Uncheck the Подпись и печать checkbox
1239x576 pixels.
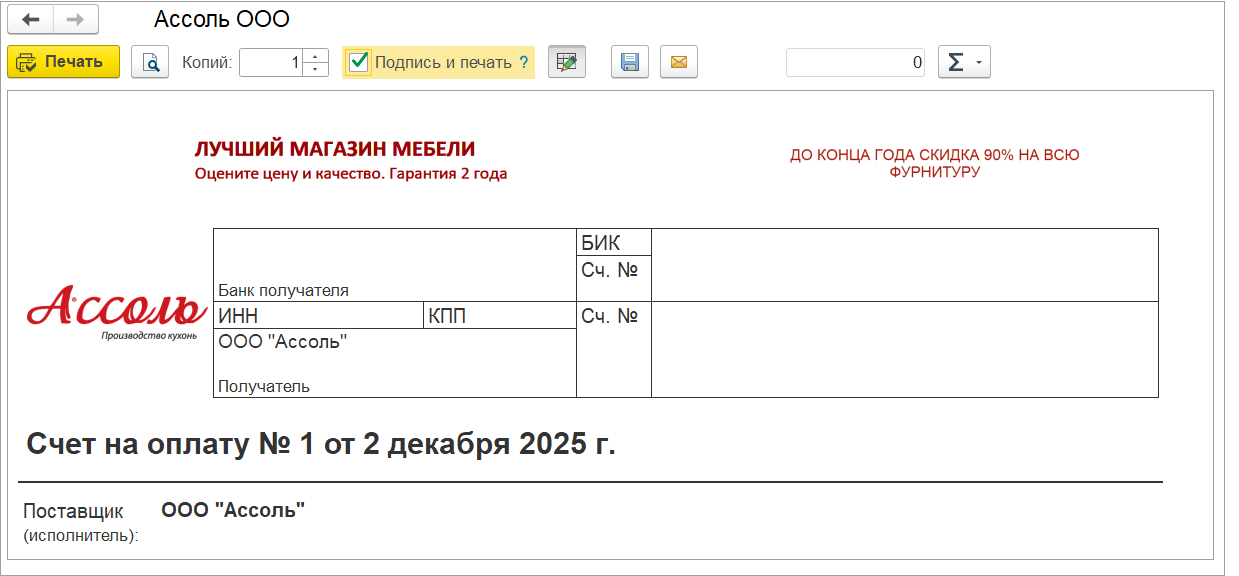357,61
